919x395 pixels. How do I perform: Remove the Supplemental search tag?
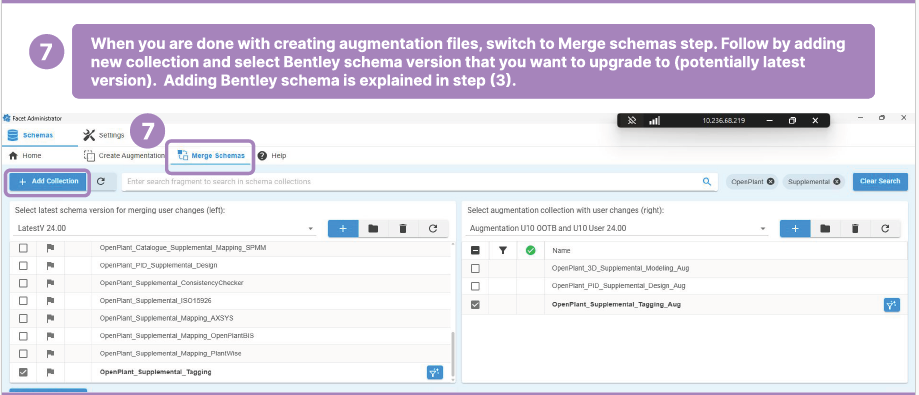tap(837, 182)
